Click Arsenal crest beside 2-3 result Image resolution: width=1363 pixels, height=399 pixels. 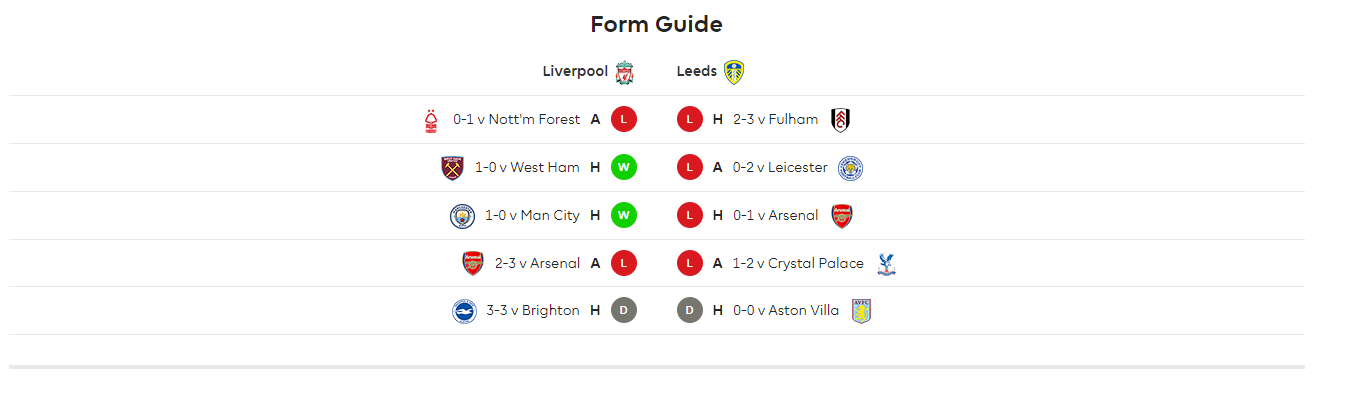coord(473,263)
